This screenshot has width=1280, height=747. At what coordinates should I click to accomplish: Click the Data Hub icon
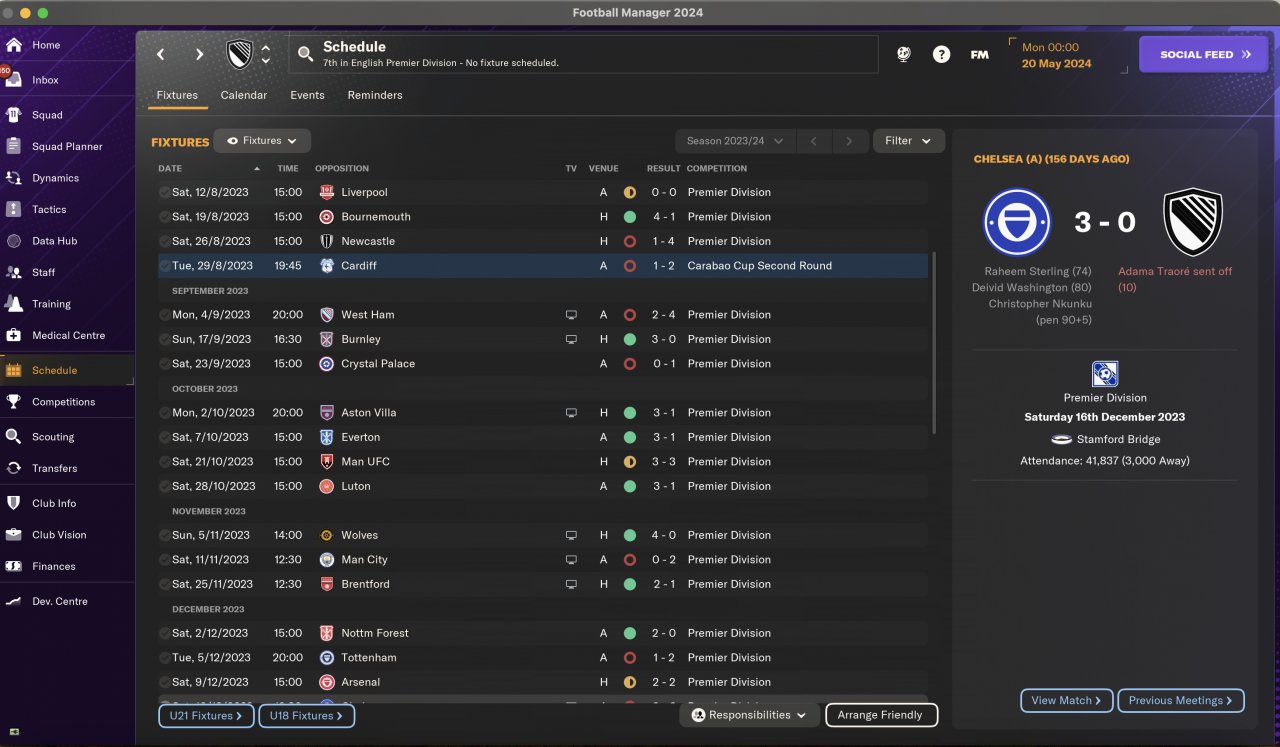click(x=14, y=241)
